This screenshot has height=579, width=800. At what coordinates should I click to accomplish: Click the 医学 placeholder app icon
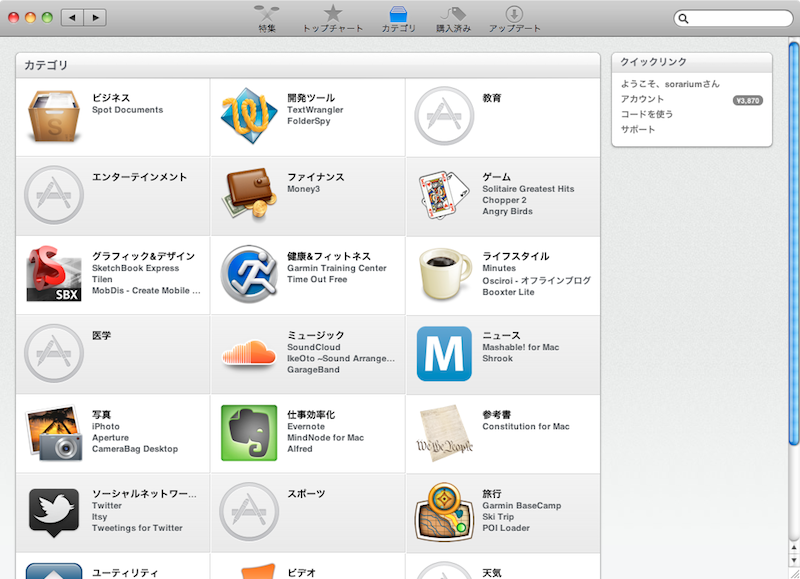tap(54, 353)
